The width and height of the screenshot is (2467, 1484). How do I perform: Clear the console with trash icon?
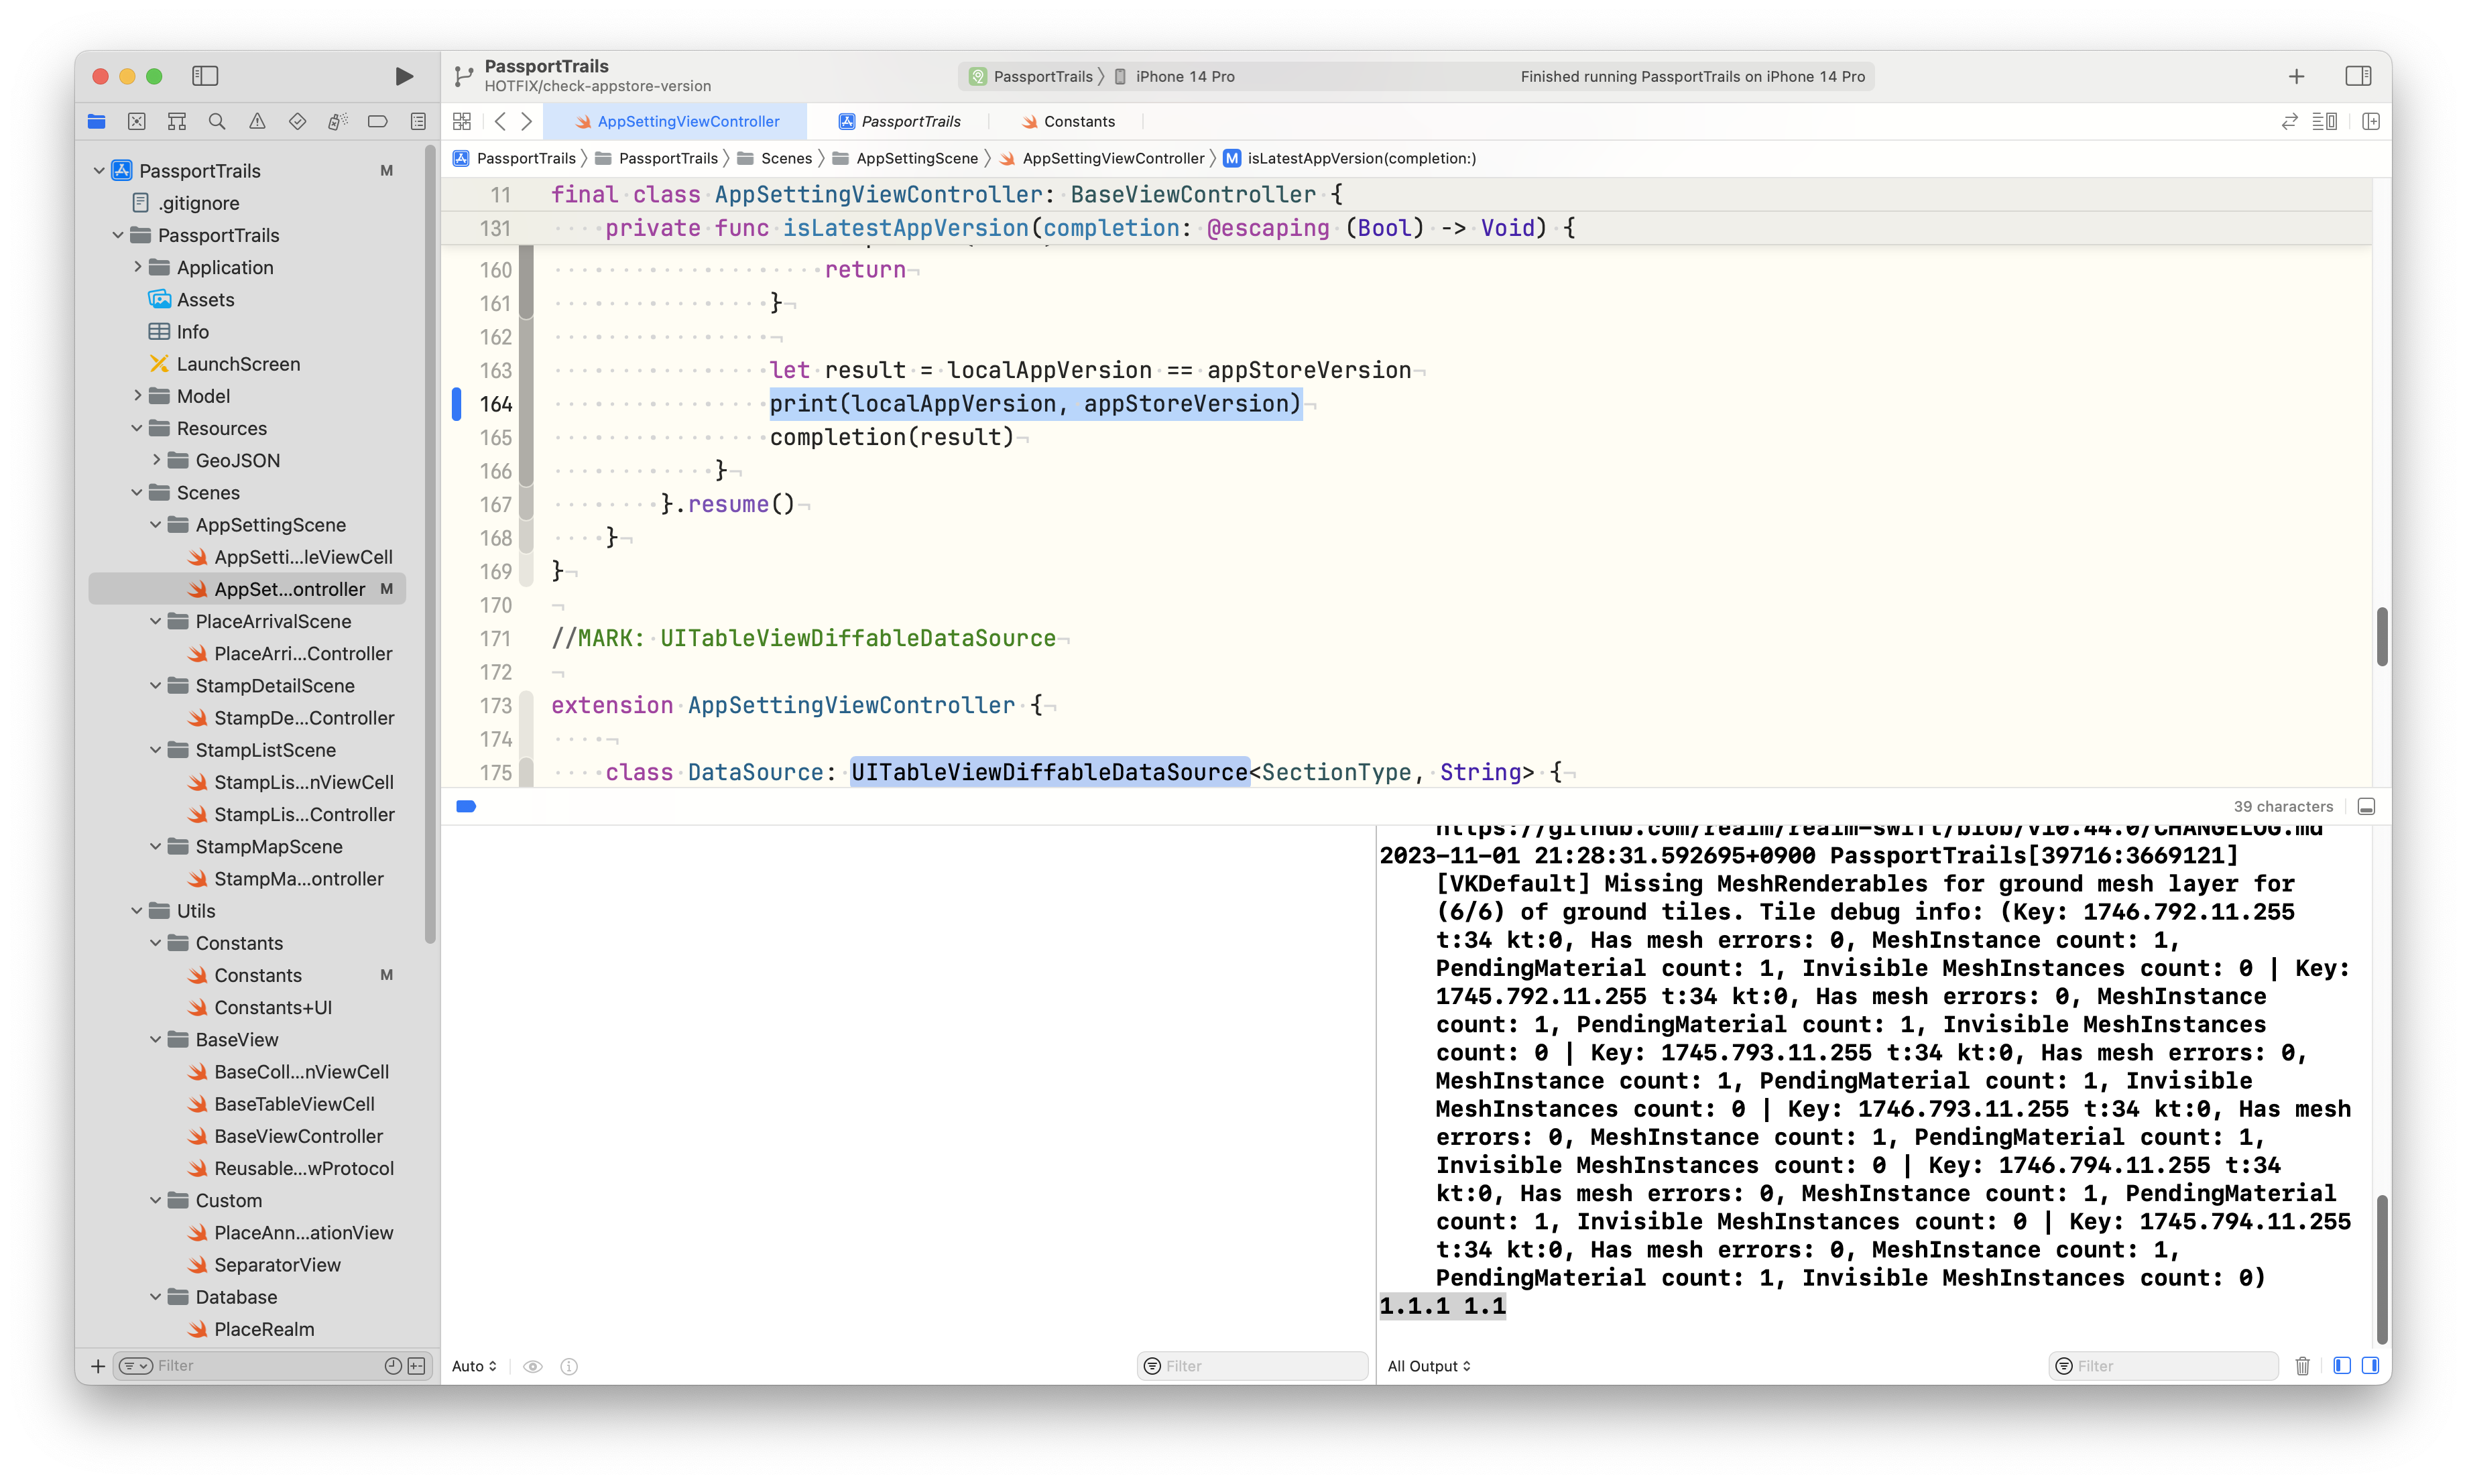(x=2303, y=1366)
